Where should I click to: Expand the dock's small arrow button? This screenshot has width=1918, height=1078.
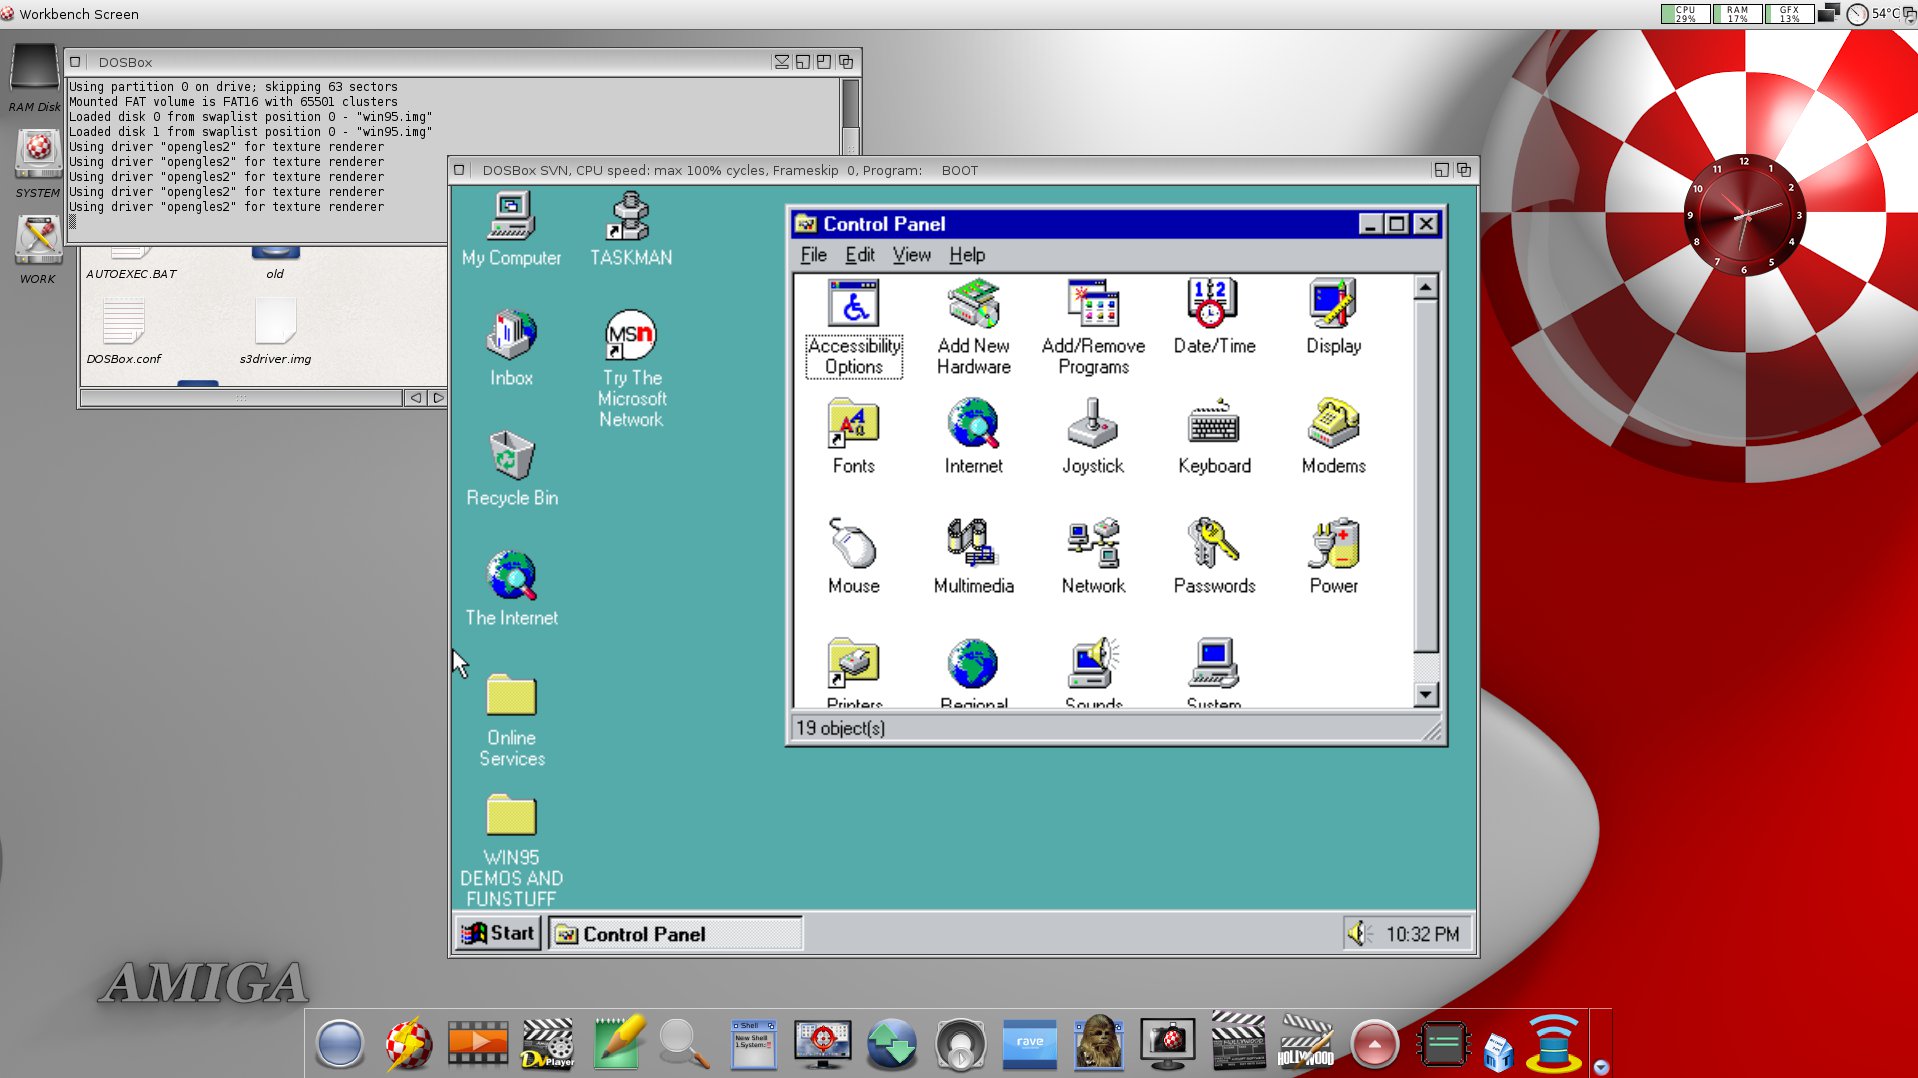[1600, 1066]
